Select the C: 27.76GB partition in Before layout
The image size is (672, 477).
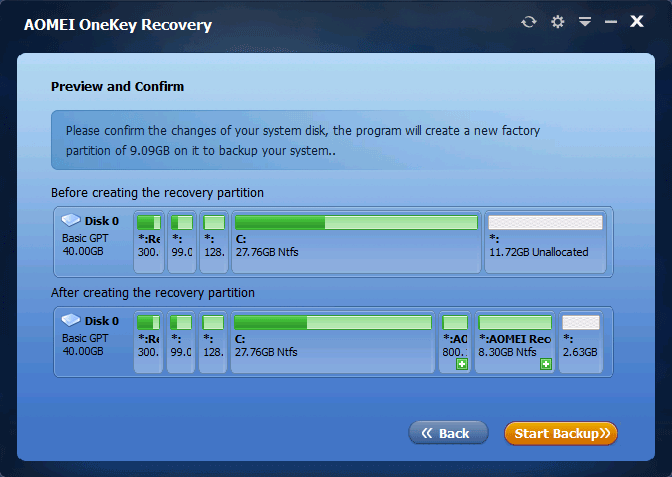(x=356, y=242)
